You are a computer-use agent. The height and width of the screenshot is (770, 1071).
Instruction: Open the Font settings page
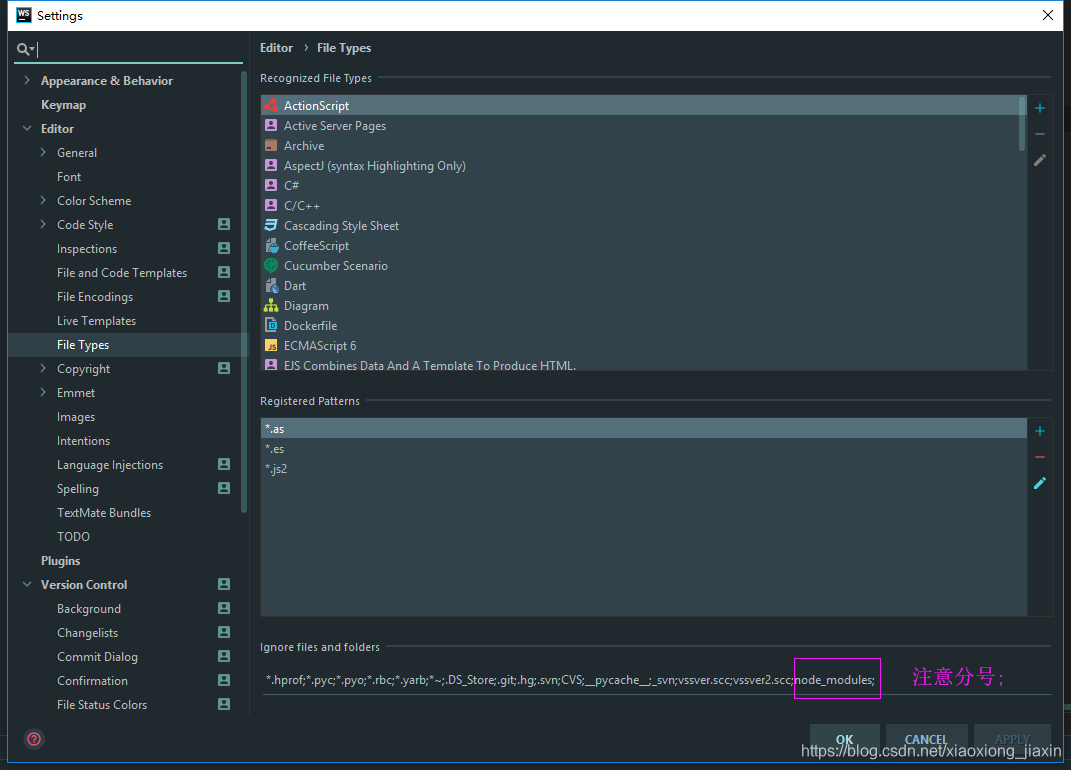tap(69, 176)
